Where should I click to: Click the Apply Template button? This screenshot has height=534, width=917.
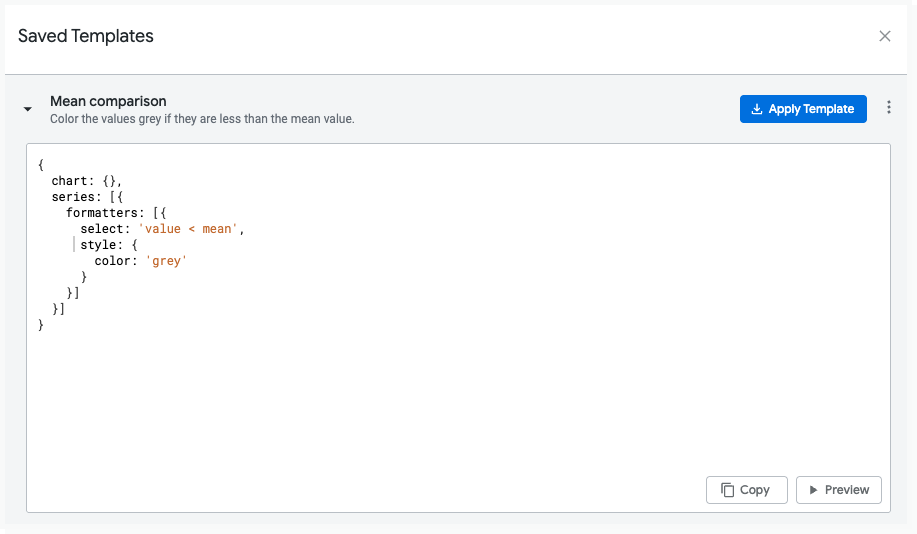[x=802, y=109]
